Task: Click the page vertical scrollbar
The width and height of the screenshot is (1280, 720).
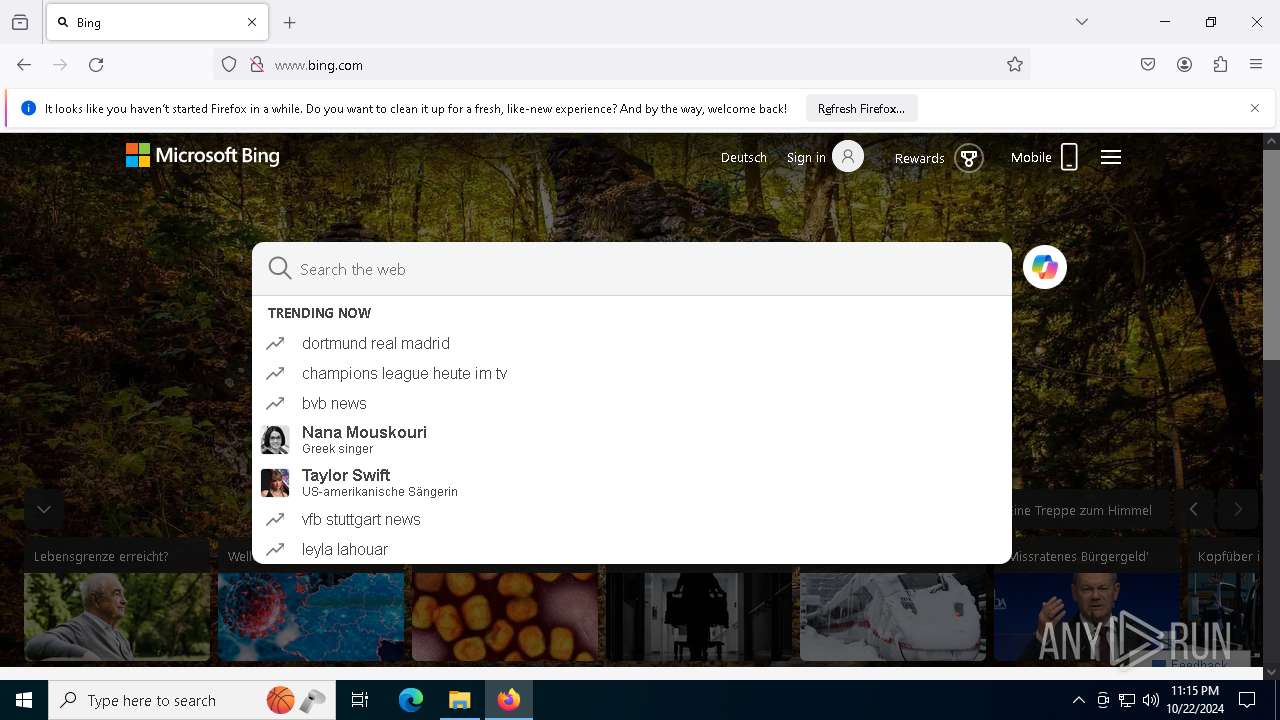Action: 1271,255
